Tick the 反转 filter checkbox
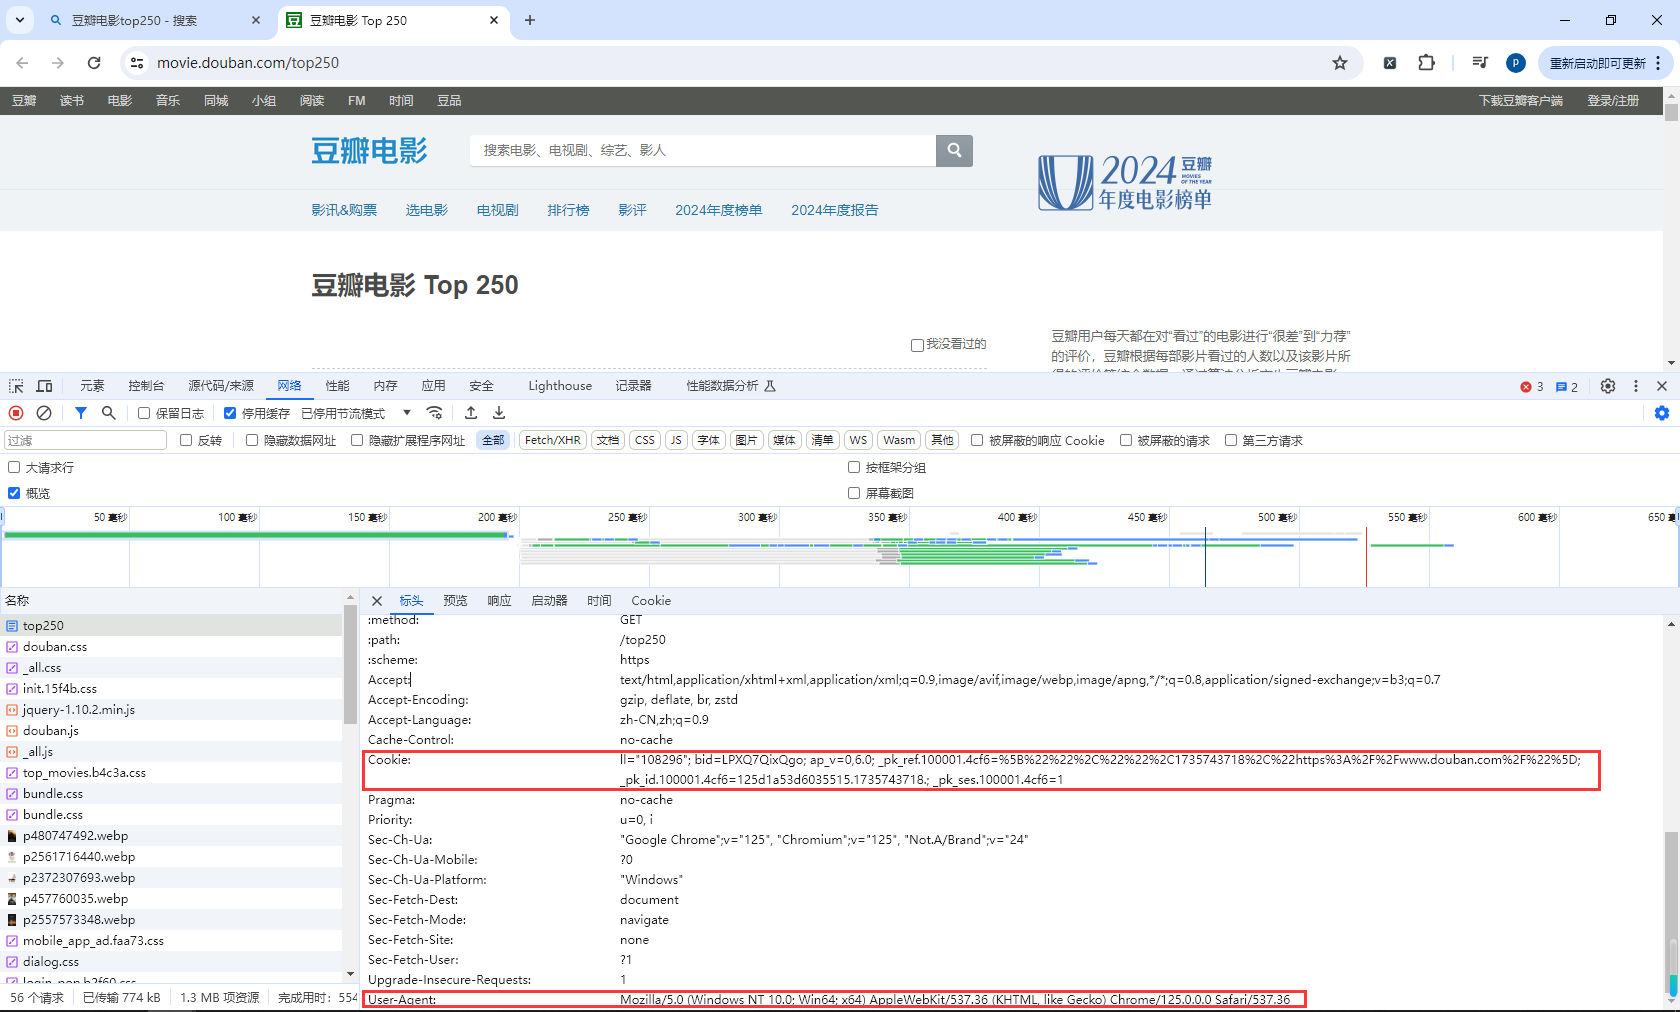This screenshot has height=1012, width=1680. click(x=186, y=440)
